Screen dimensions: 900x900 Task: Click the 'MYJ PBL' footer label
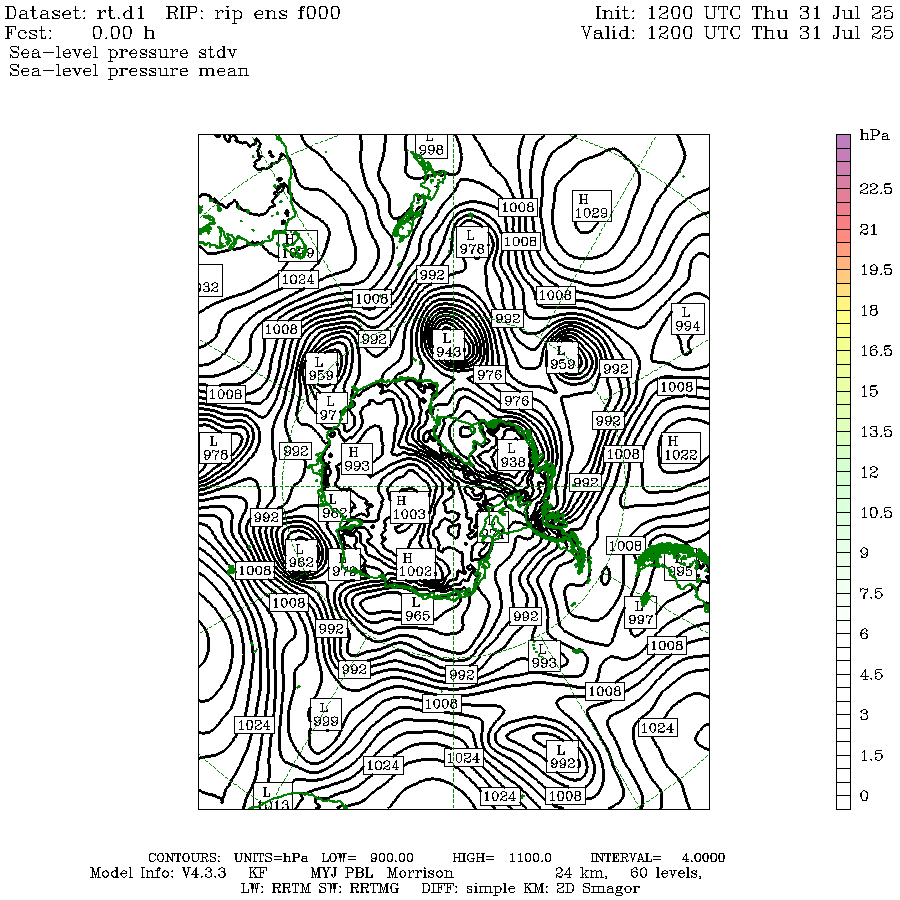(x=342, y=874)
